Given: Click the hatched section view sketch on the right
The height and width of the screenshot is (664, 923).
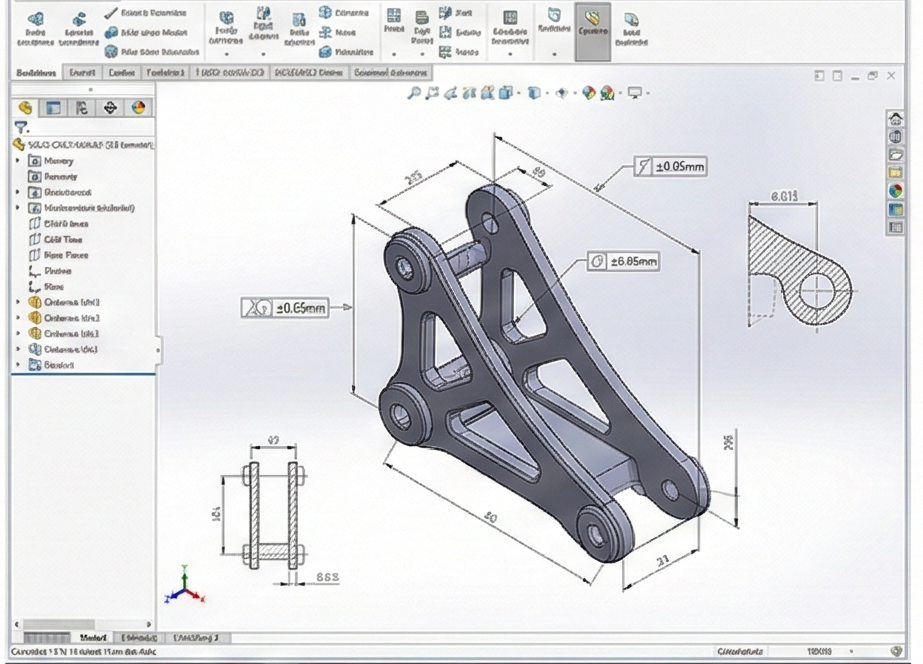Looking at the screenshot, I should point(799,271).
